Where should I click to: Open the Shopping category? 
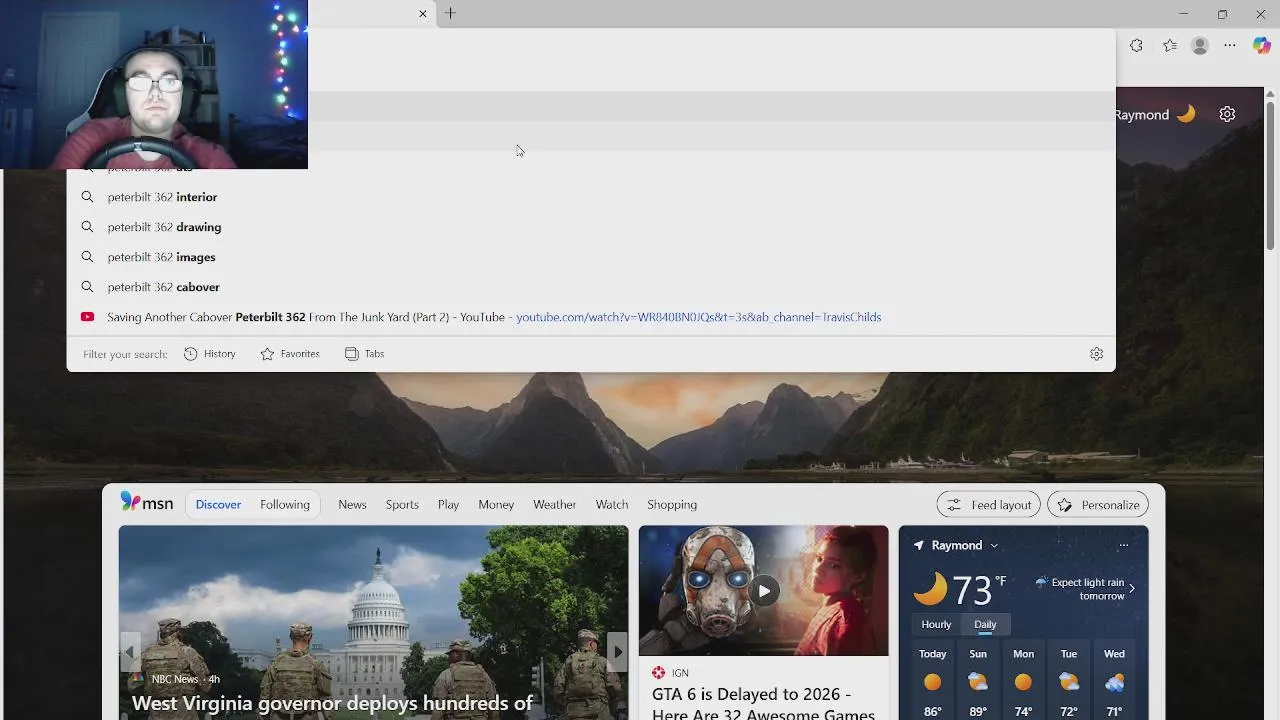(672, 505)
